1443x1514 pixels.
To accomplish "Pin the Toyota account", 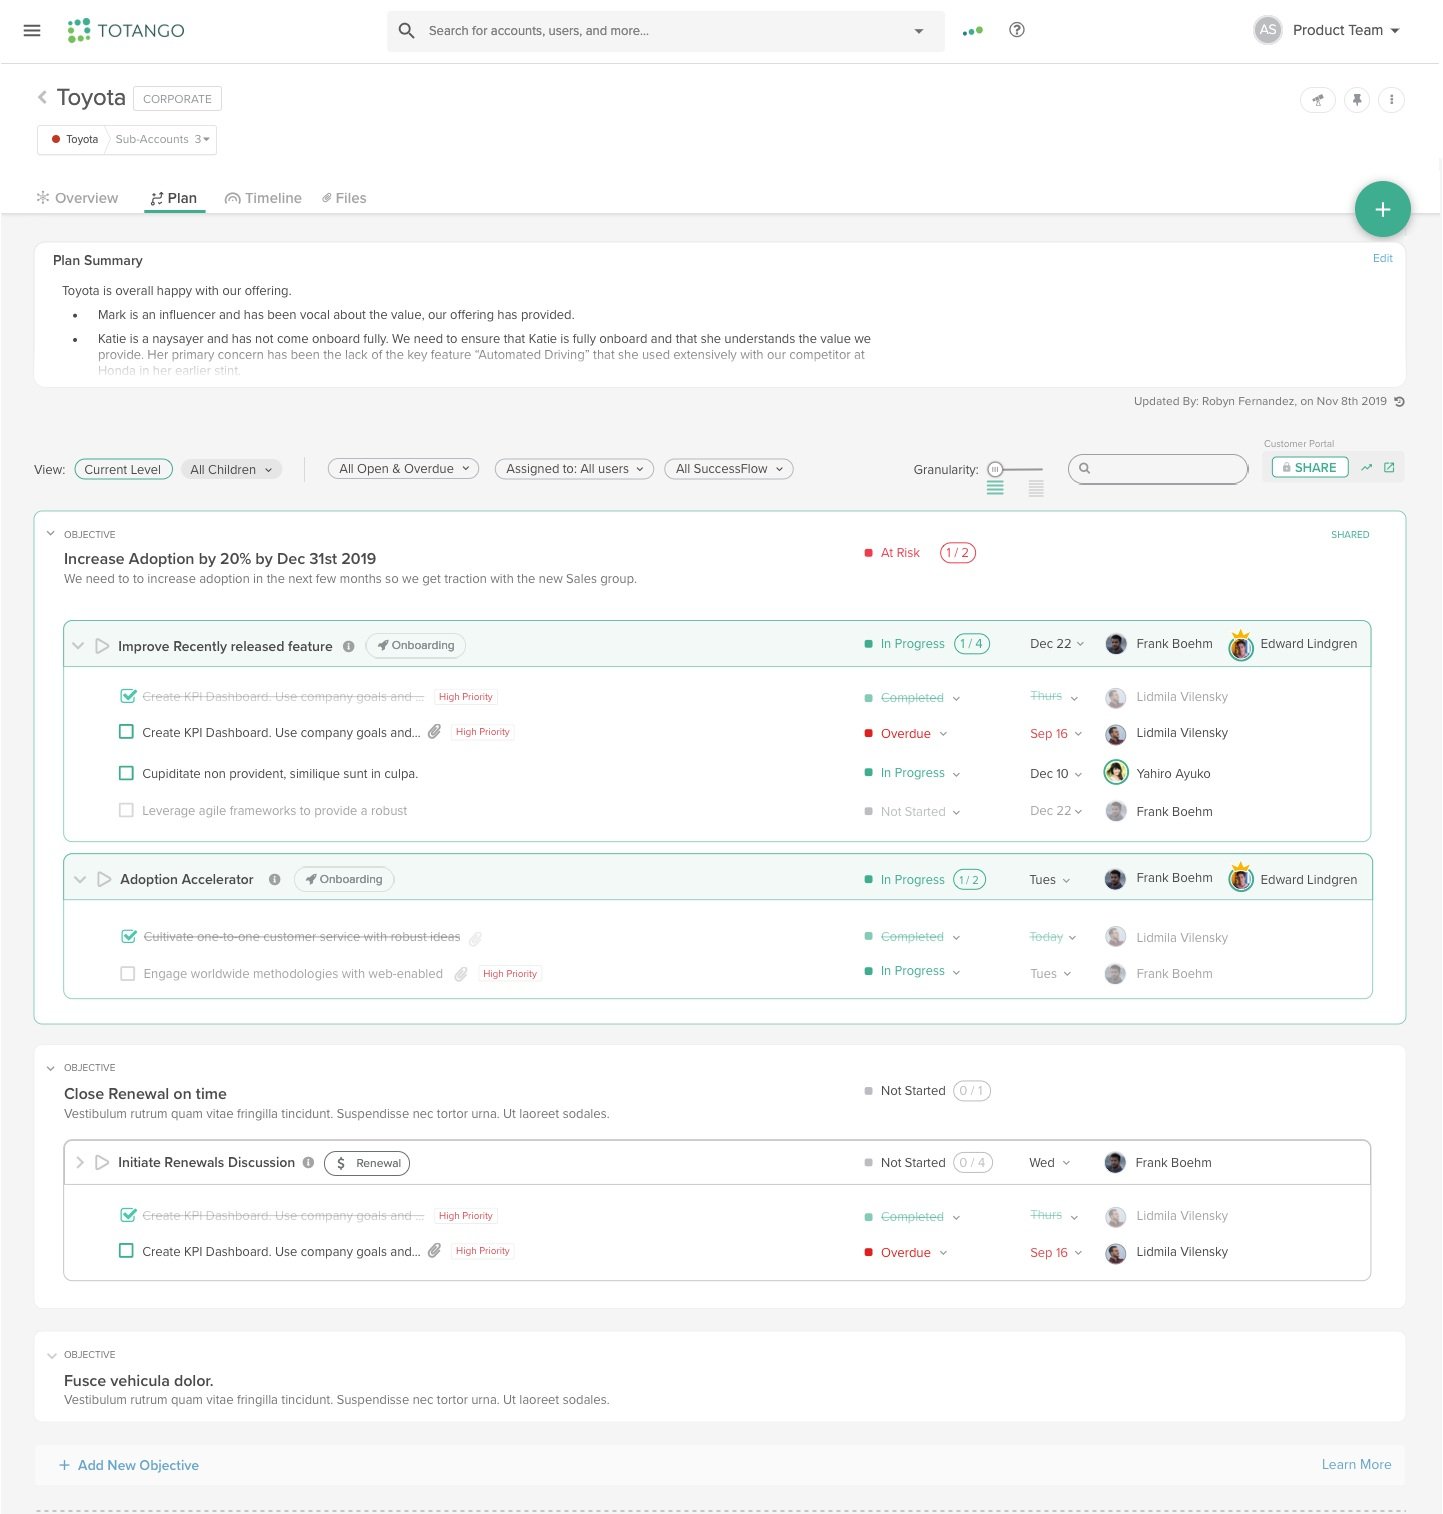I will click(1357, 99).
